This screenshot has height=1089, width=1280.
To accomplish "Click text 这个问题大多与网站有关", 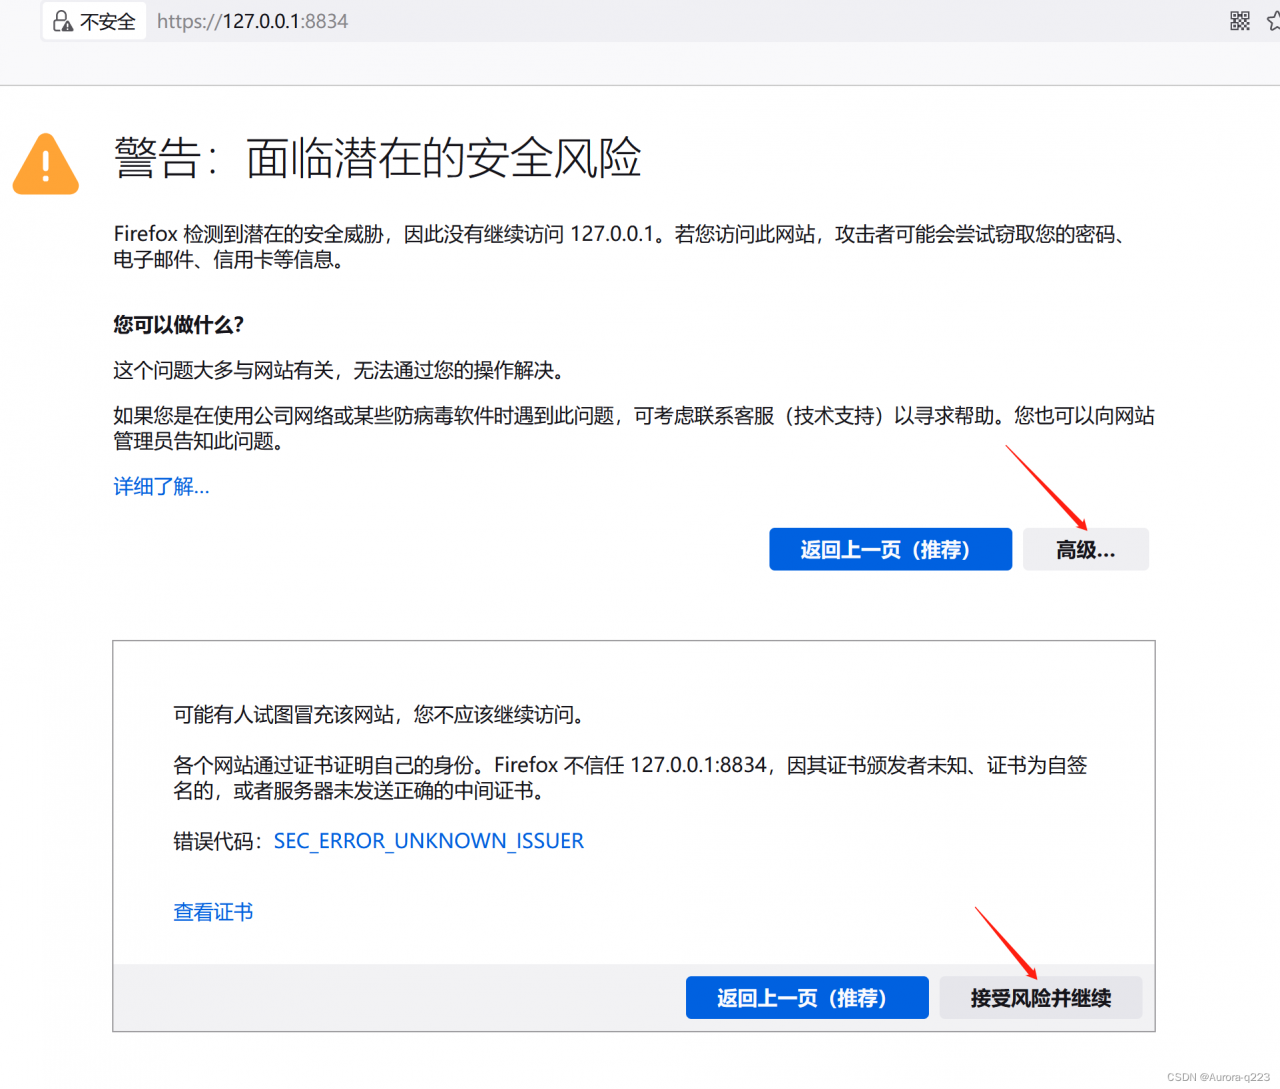I will tap(223, 371).
